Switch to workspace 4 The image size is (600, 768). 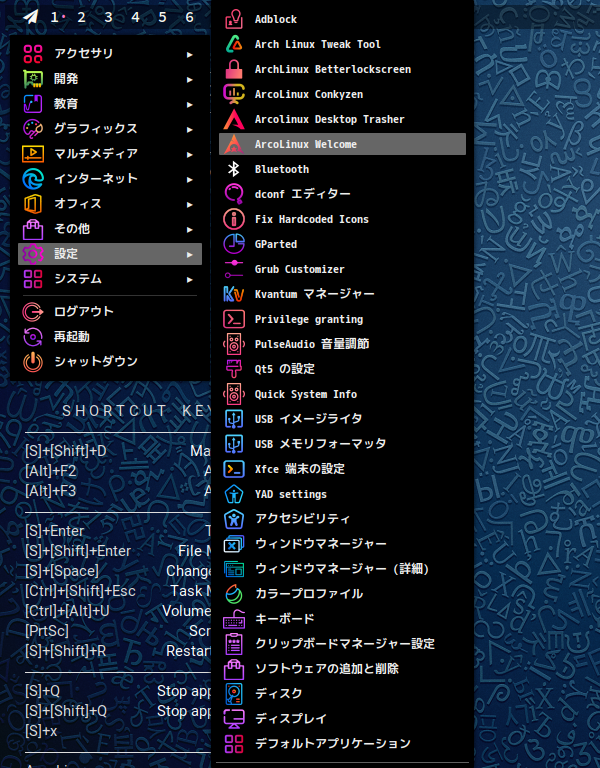[135, 18]
